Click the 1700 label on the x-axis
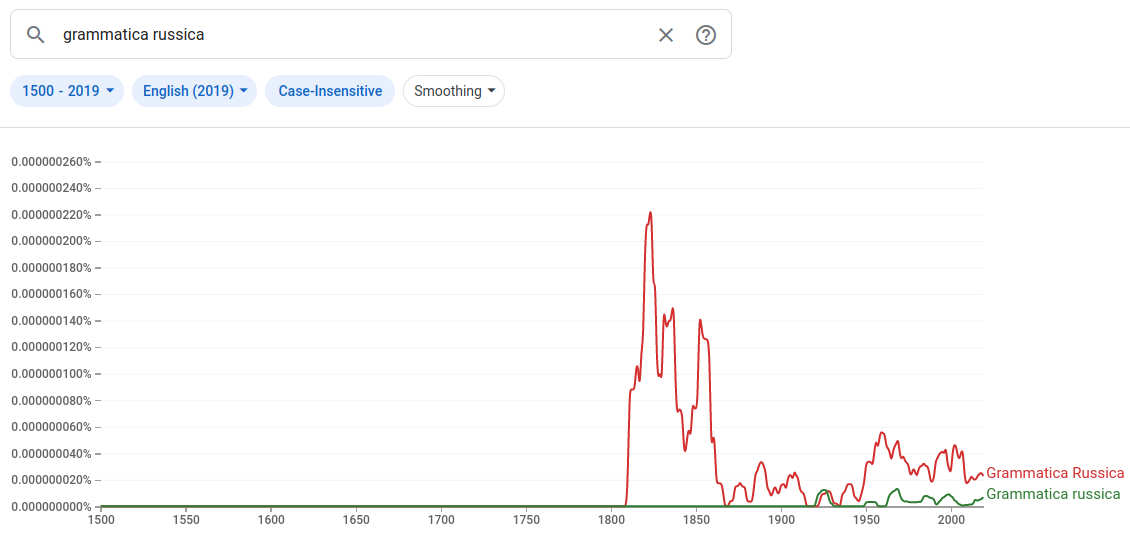1130x540 pixels. 441,520
